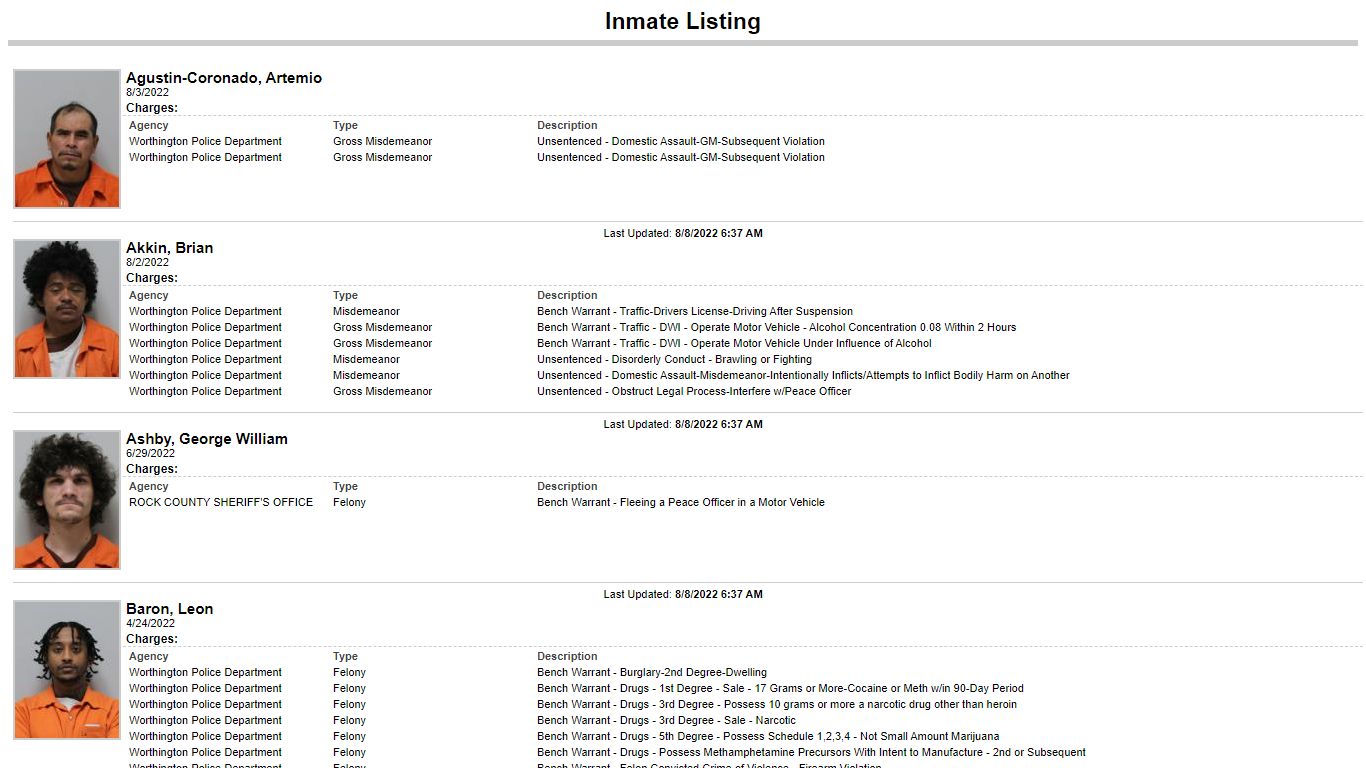1366x768 pixels.
Task: Select the Under Influence of Alcohol DWI charge
Action: coord(734,344)
